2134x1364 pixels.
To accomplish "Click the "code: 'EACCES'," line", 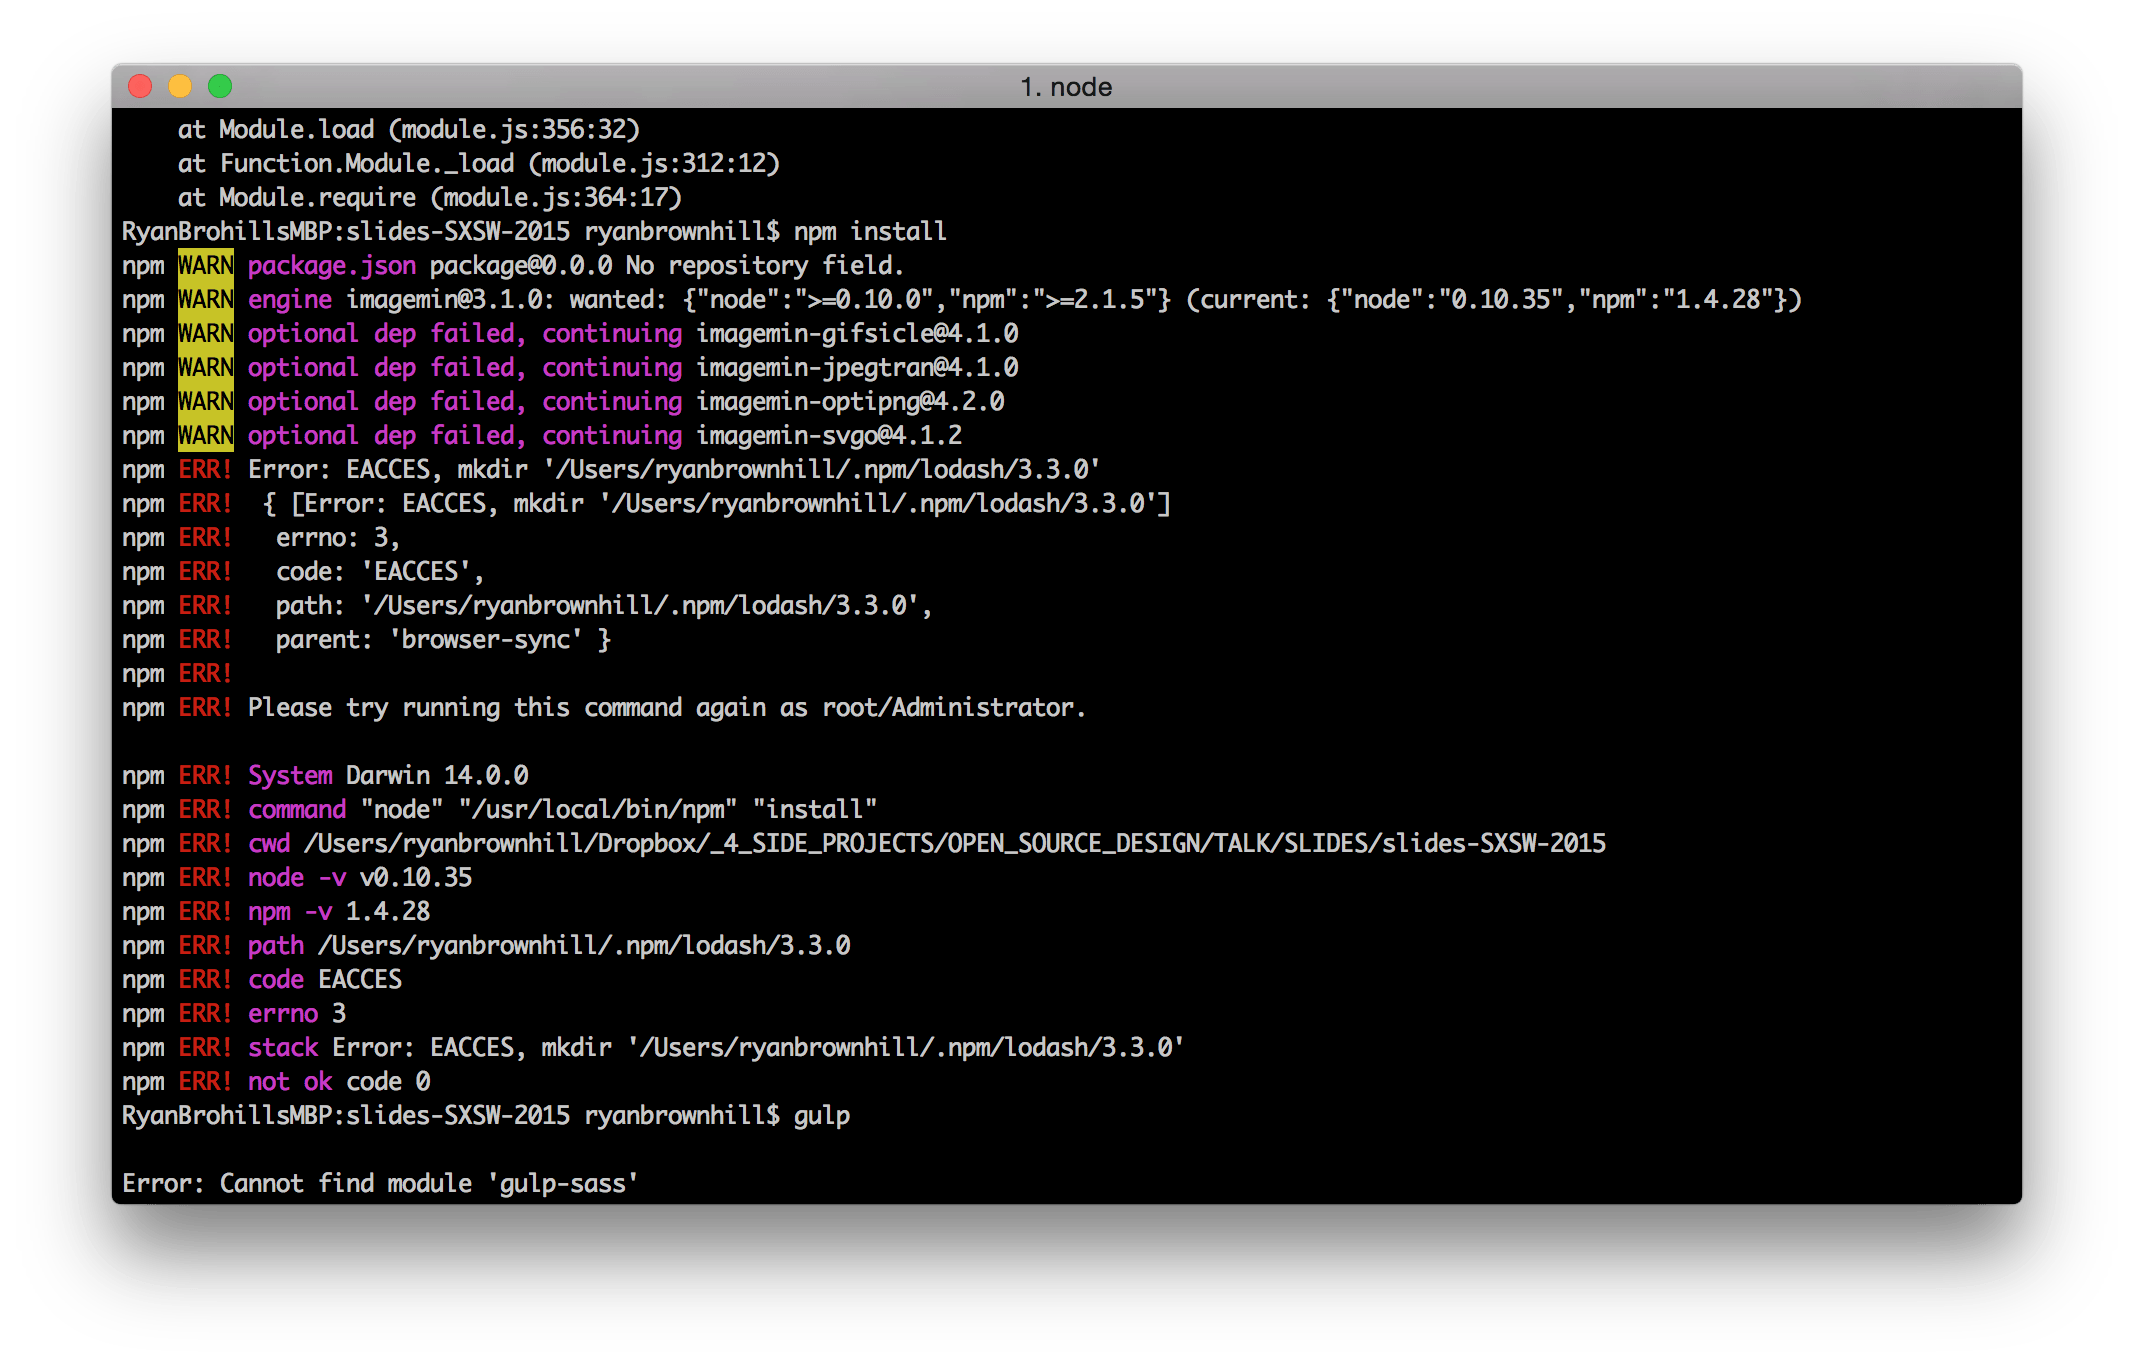I will tap(380, 572).
